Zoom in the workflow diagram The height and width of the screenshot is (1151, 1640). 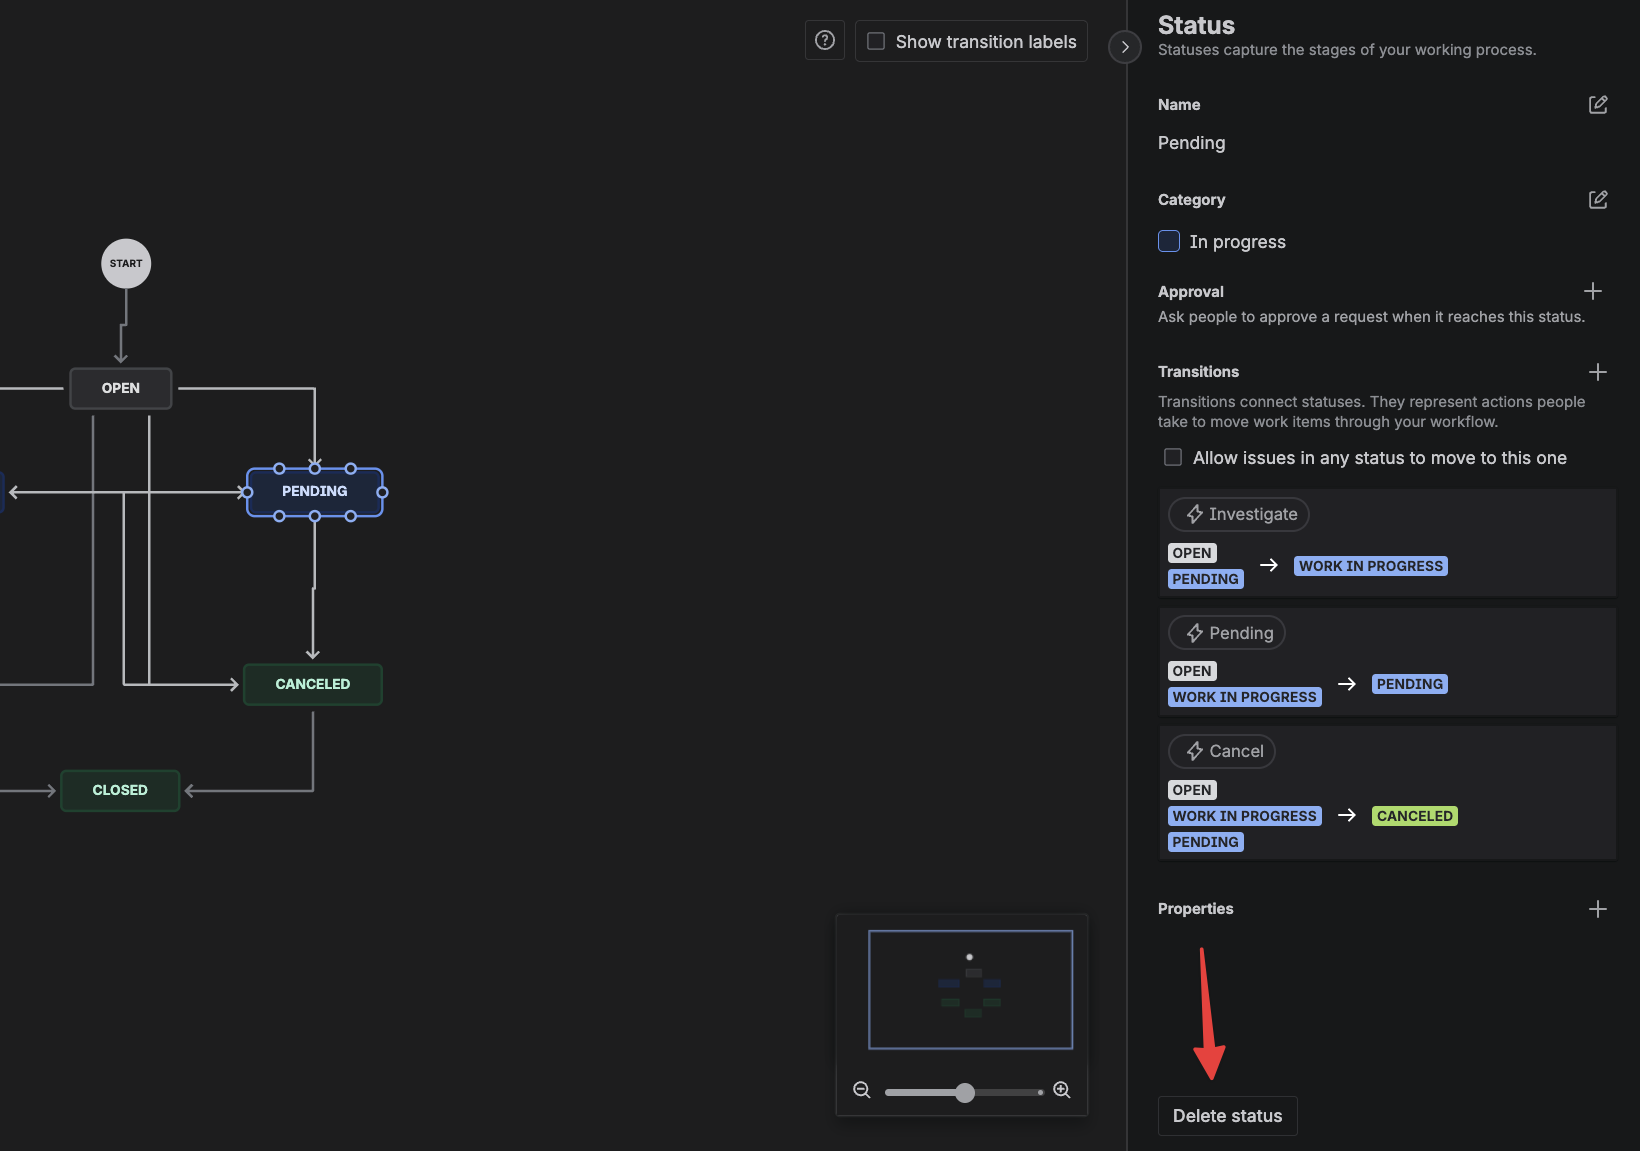1062,1090
